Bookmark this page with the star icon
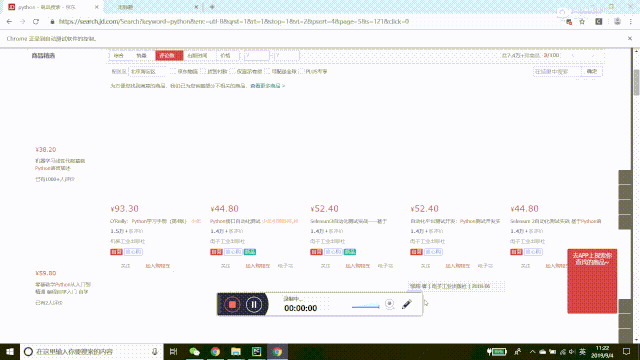This screenshot has height=360, width=640. pyautogui.click(x=582, y=22)
